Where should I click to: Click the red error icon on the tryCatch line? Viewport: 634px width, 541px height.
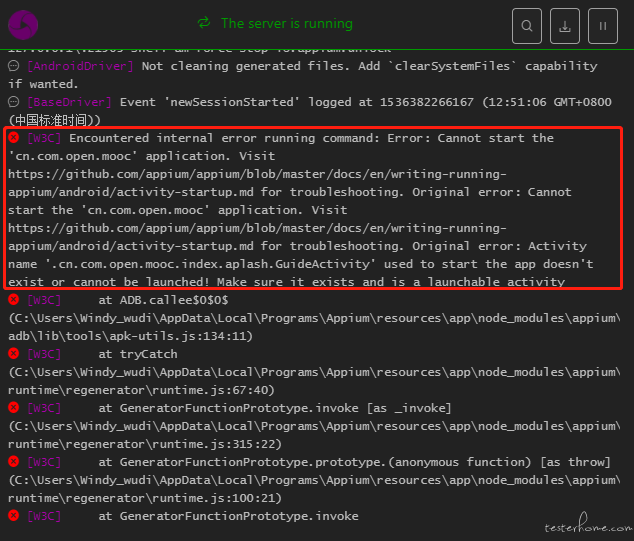click(x=14, y=354)
